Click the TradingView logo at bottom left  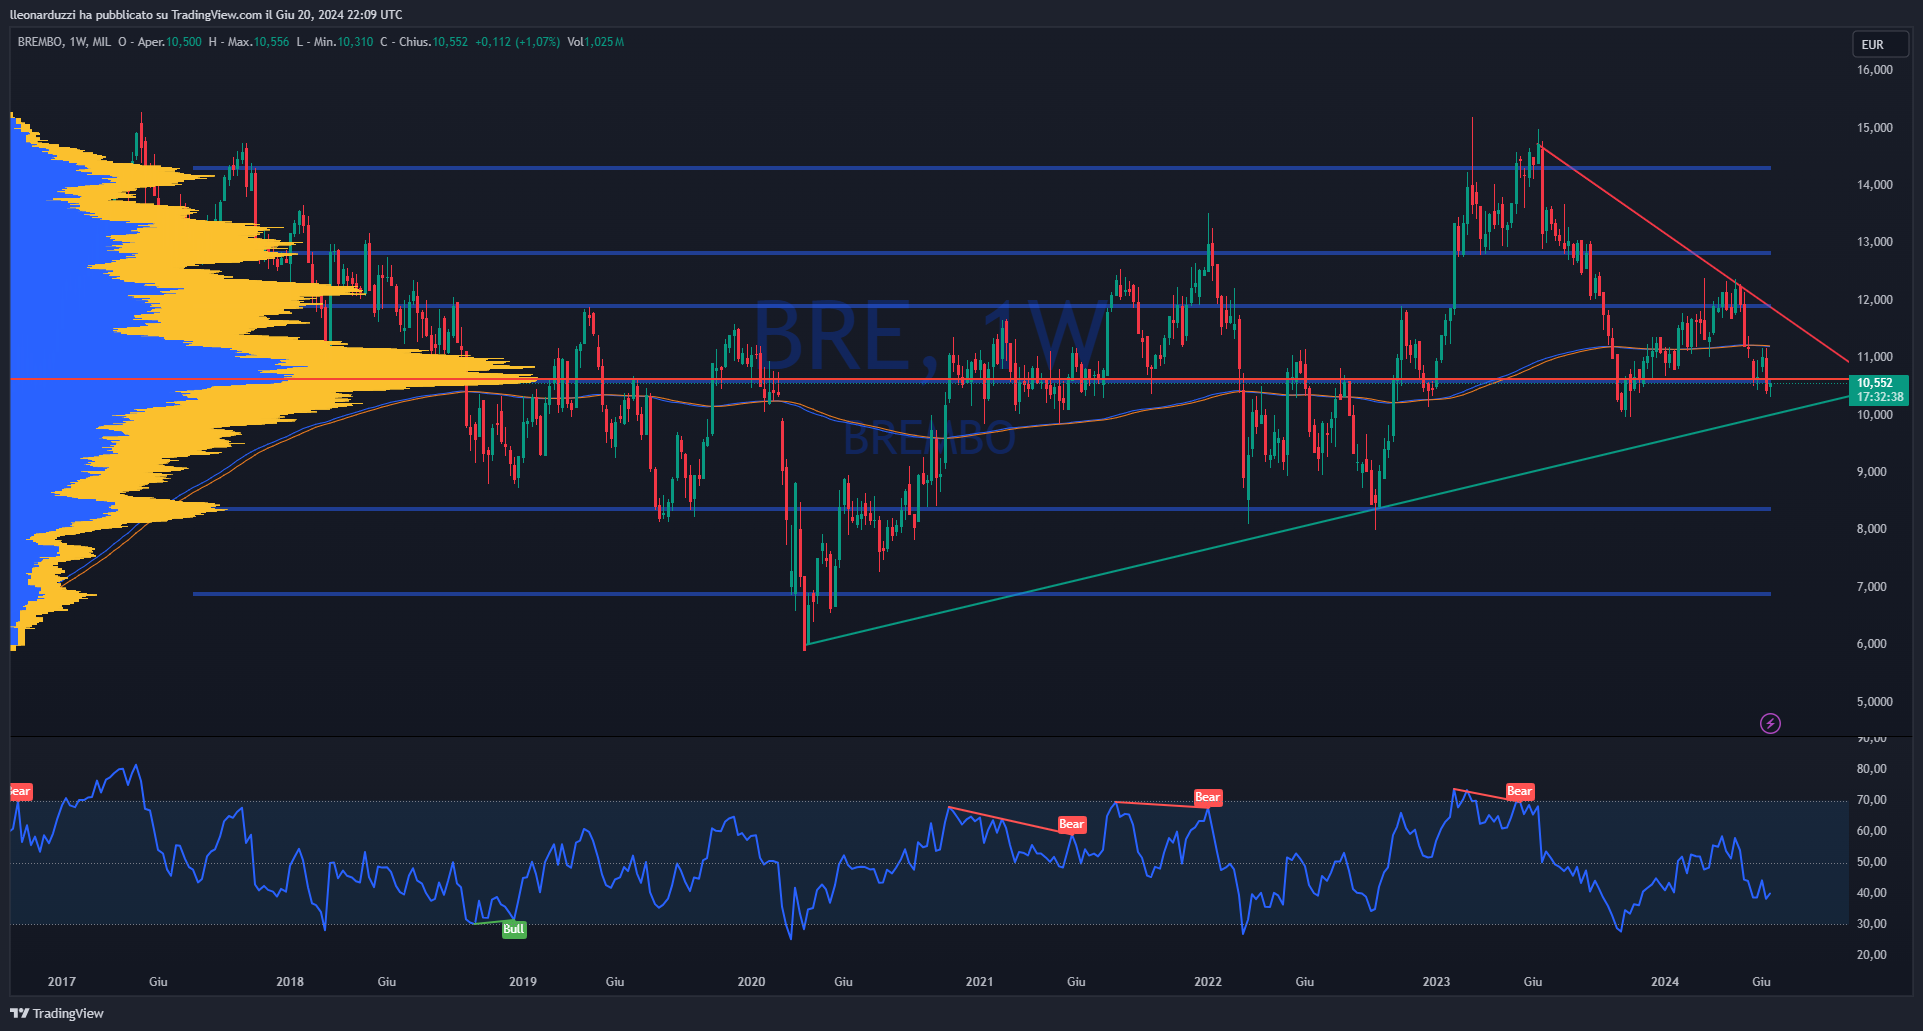pos(57,1013)
